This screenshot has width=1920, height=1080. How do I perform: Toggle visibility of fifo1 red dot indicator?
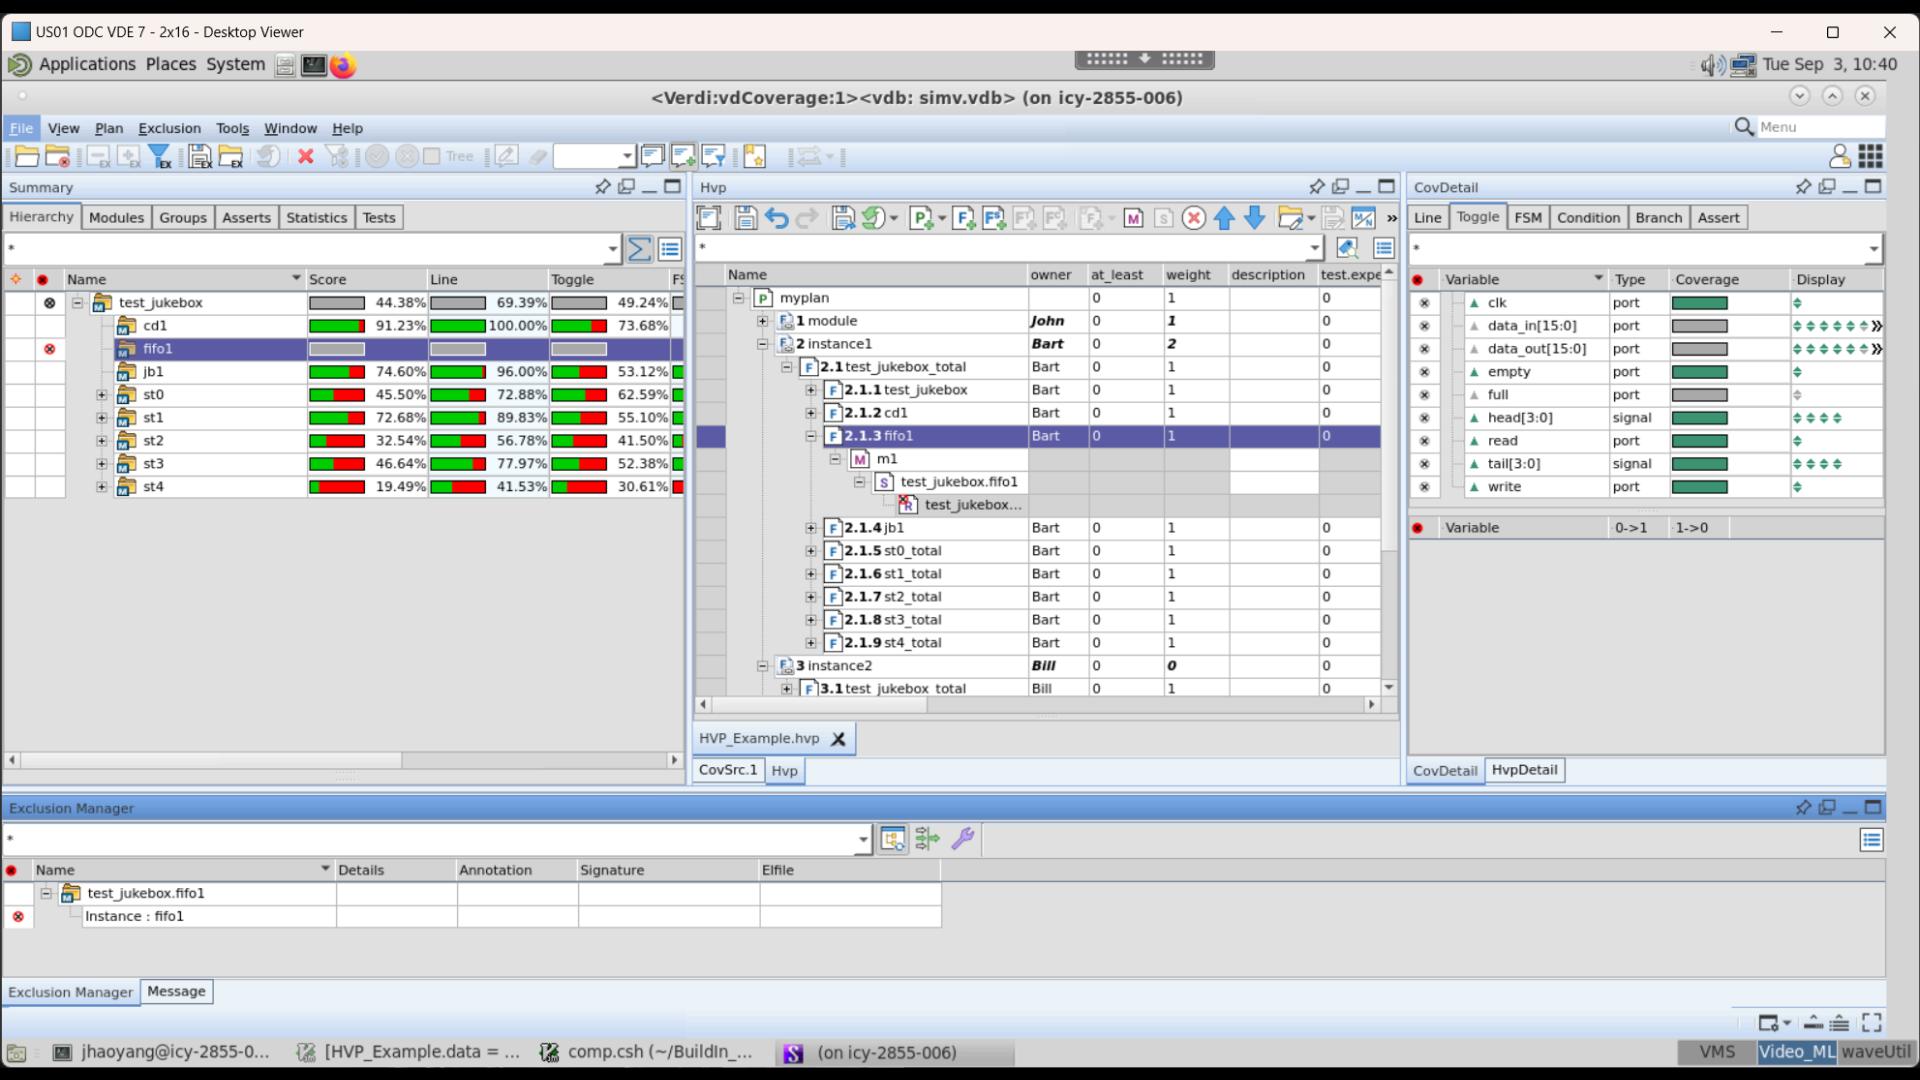coord(49,348)
